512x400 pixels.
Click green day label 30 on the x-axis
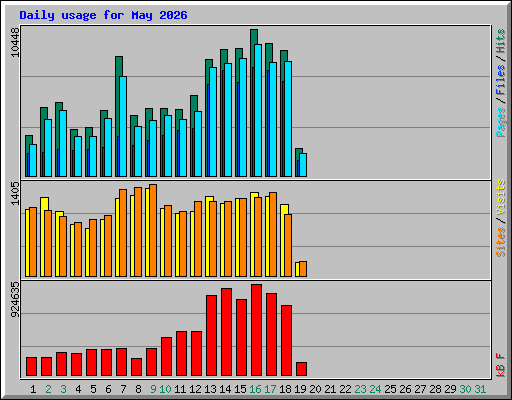(x=465, y=389)
